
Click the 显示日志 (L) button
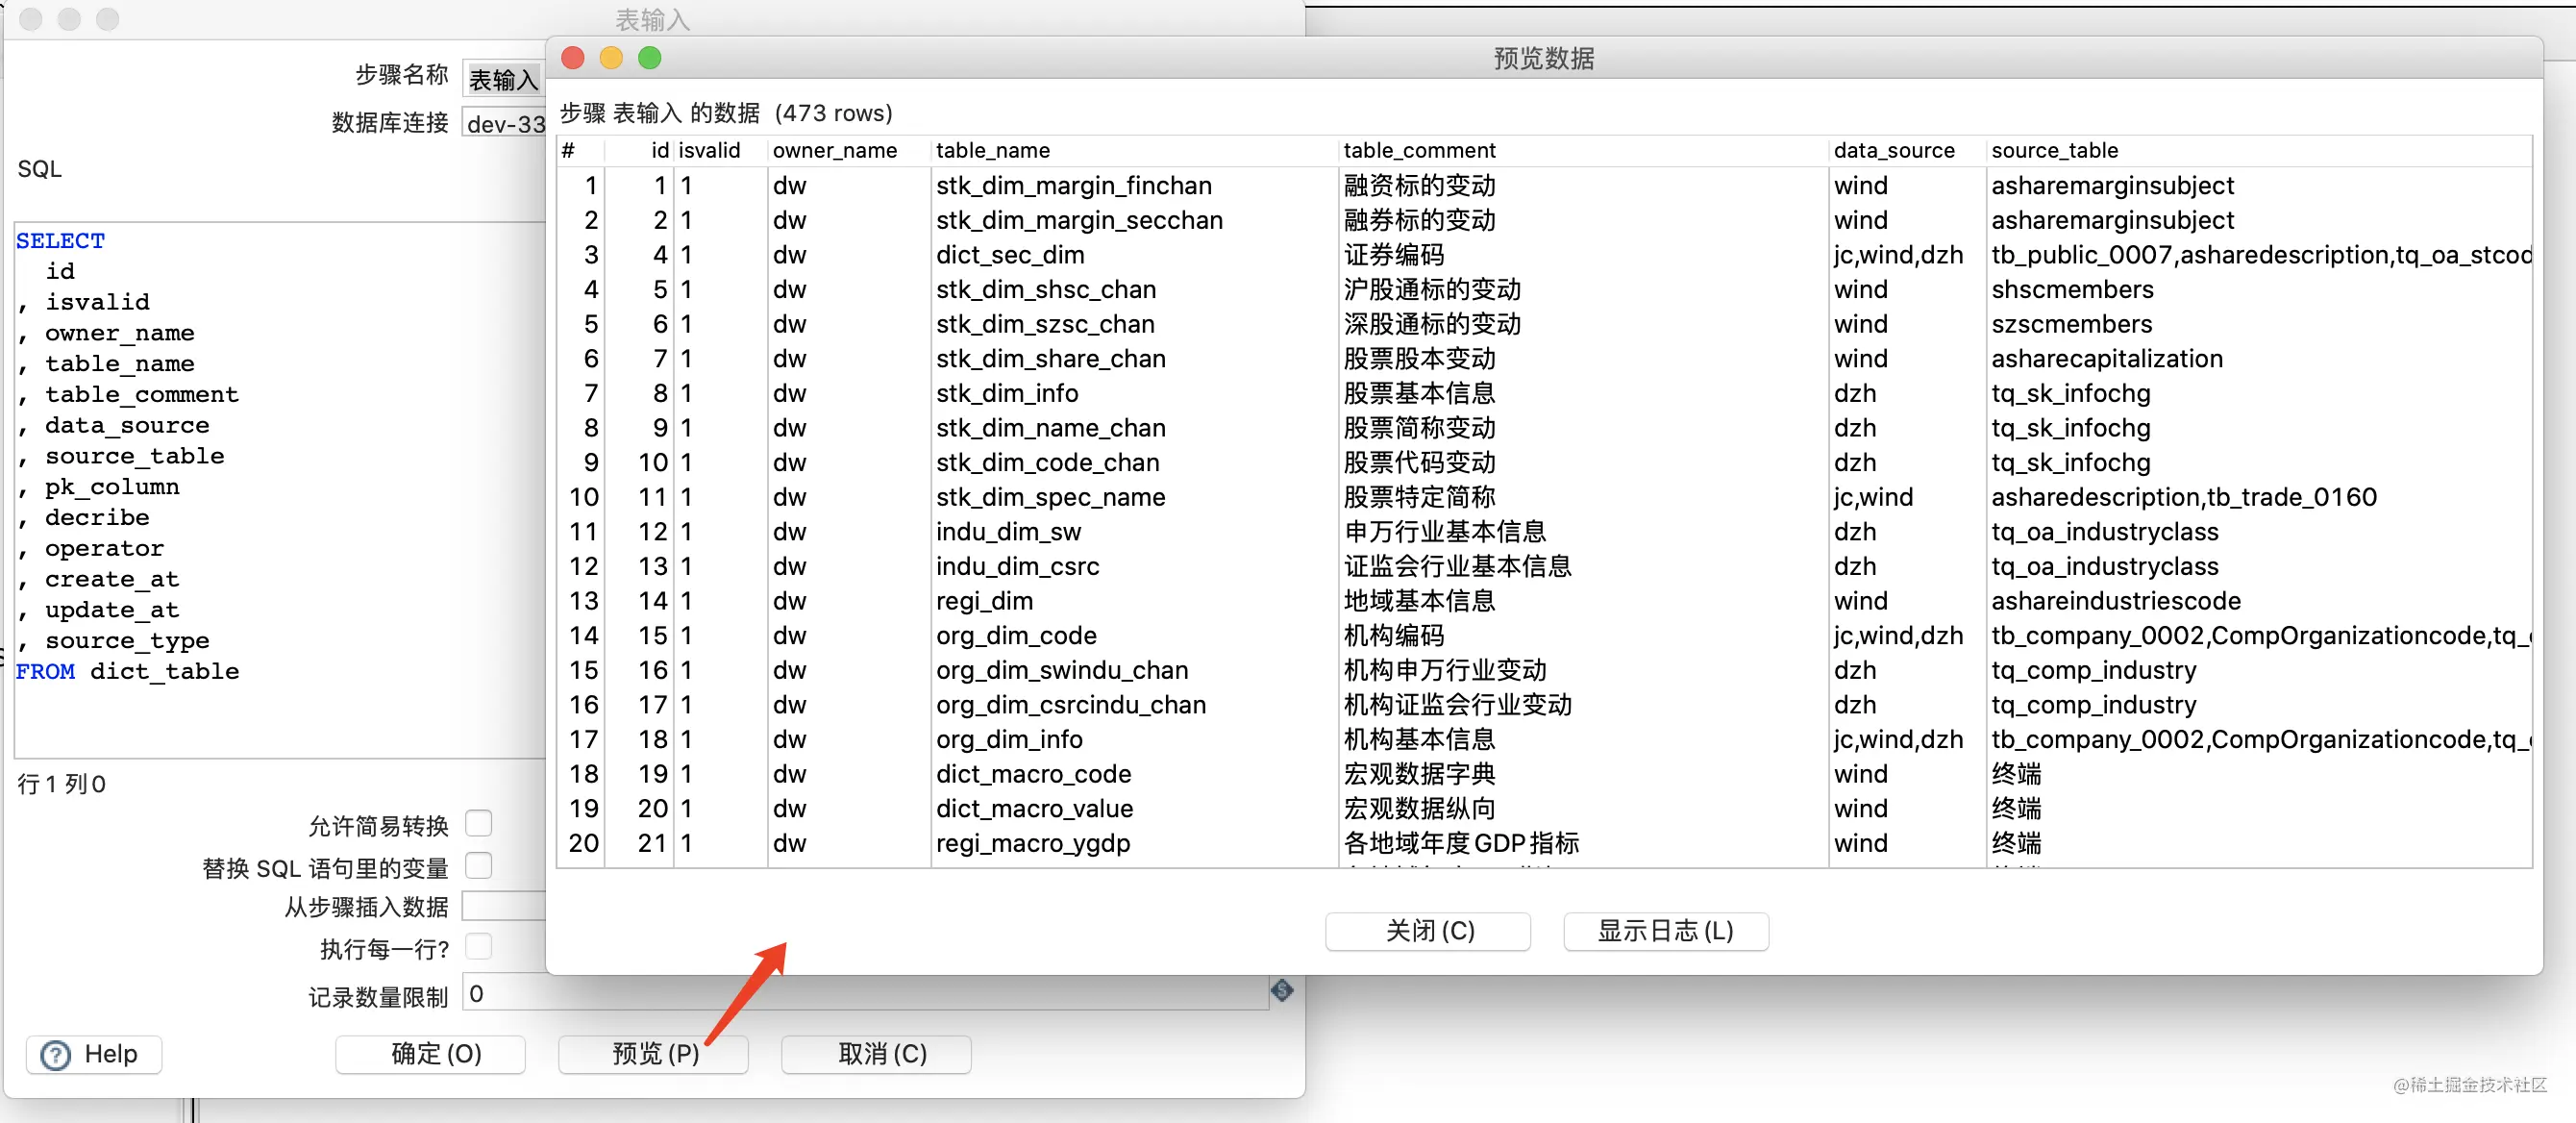click(x=1665, y=930)
